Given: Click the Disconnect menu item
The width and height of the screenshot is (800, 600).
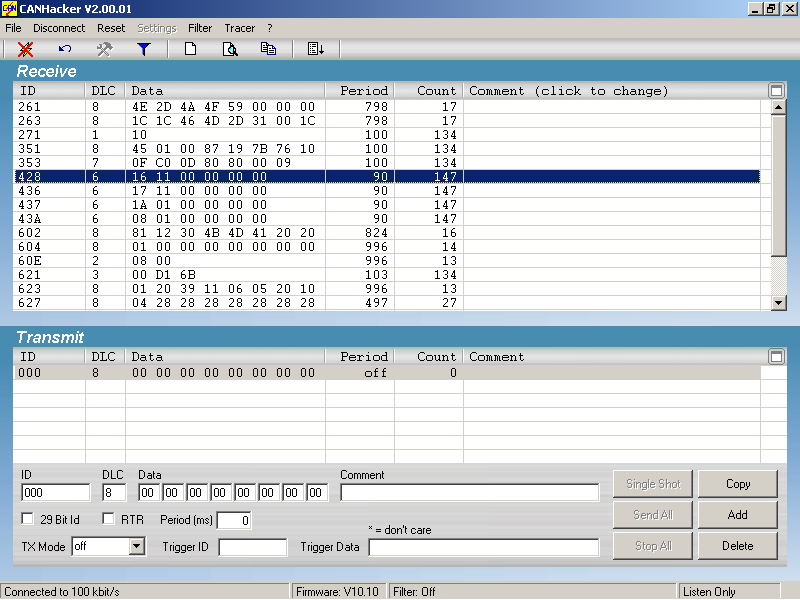Looking at the screenshot, I should coord(59,28).
